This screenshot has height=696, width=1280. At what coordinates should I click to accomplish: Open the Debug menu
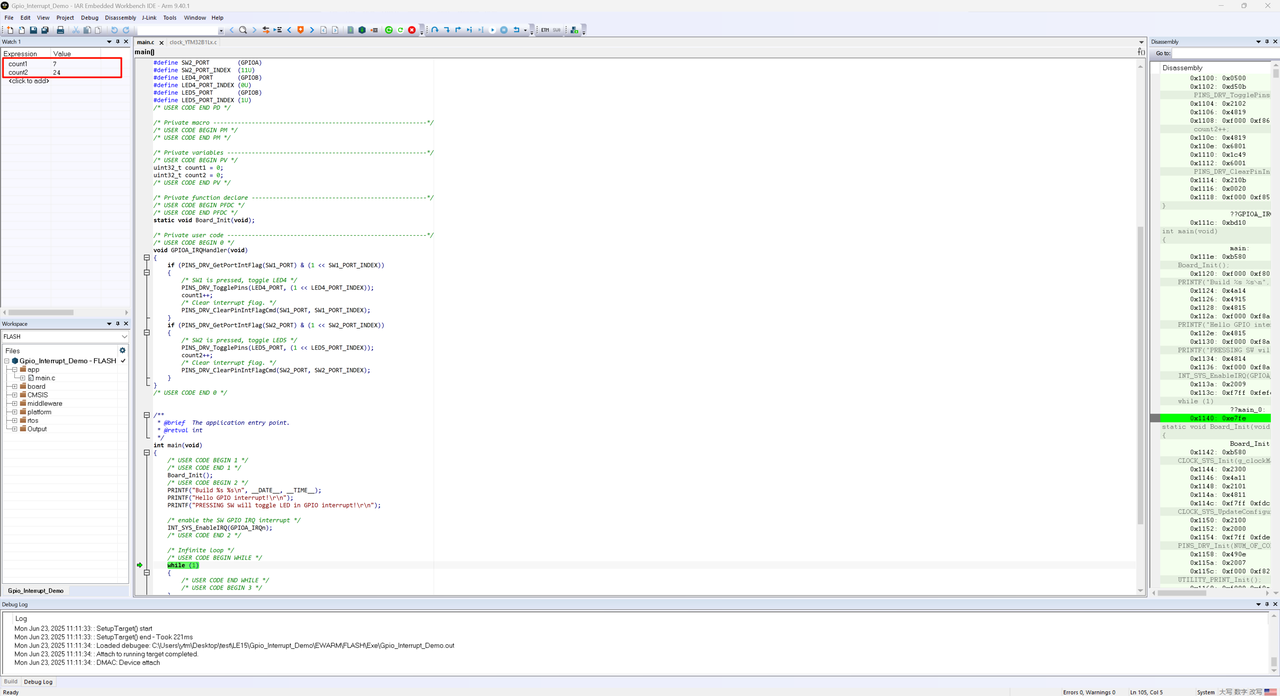[89, 17]
